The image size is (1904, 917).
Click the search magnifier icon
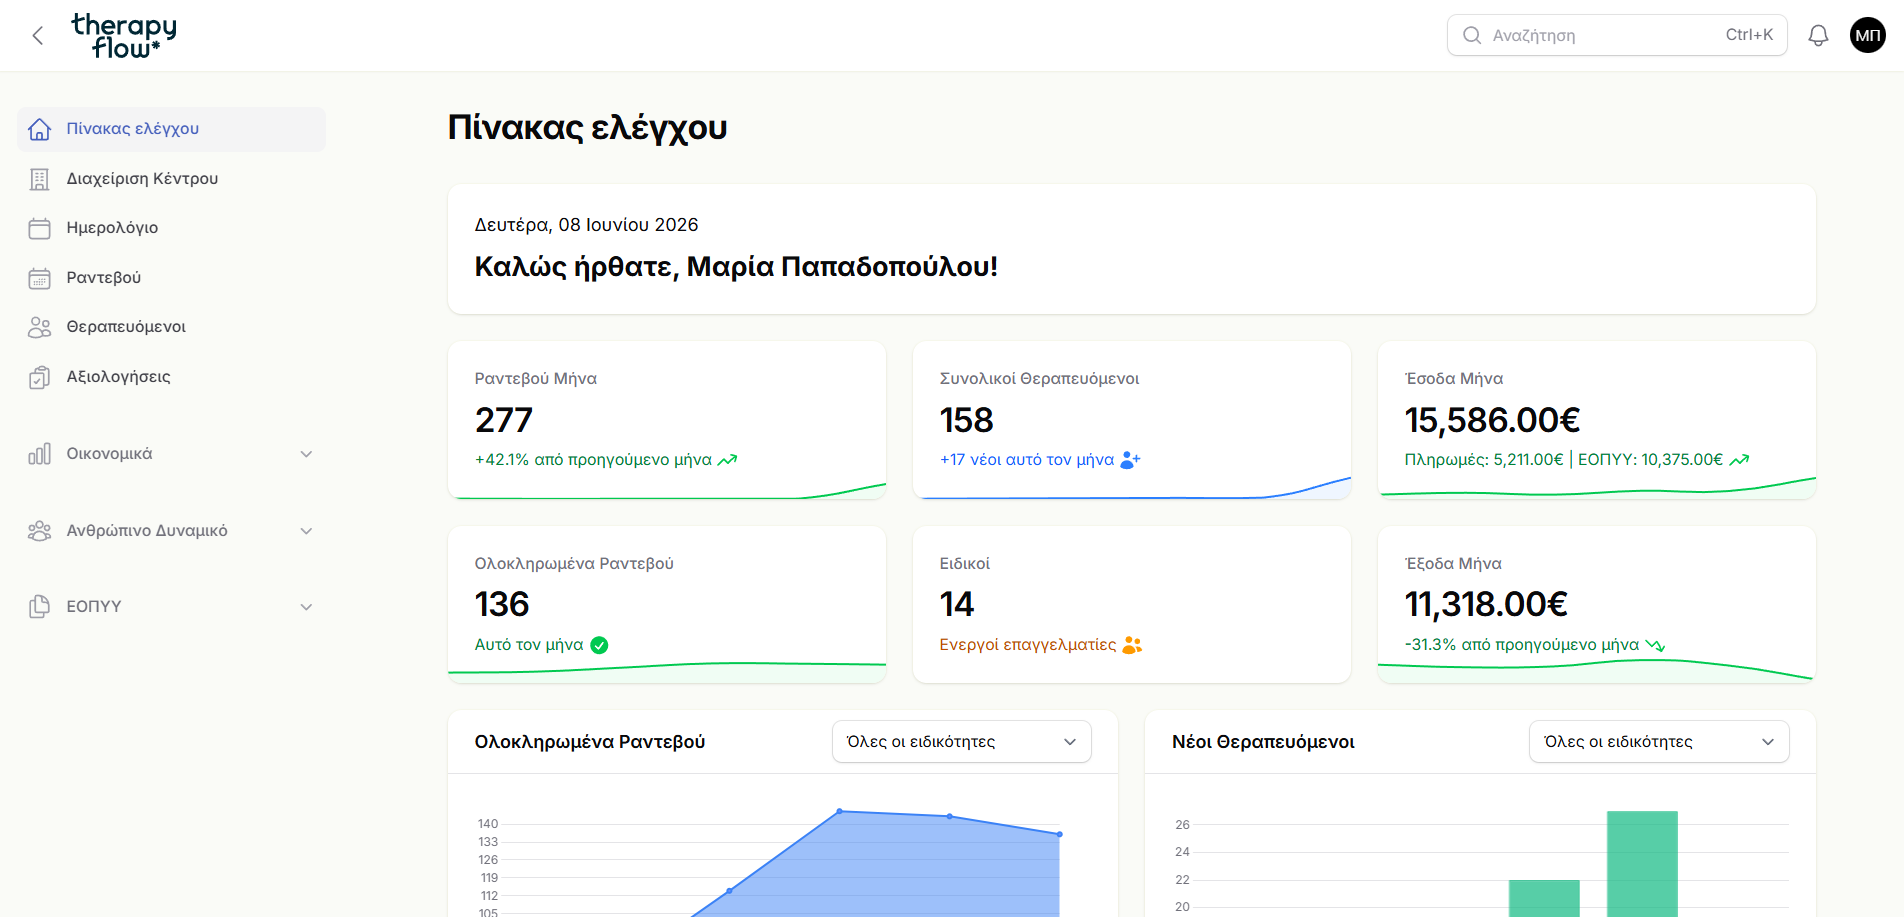coord(1472,36)
